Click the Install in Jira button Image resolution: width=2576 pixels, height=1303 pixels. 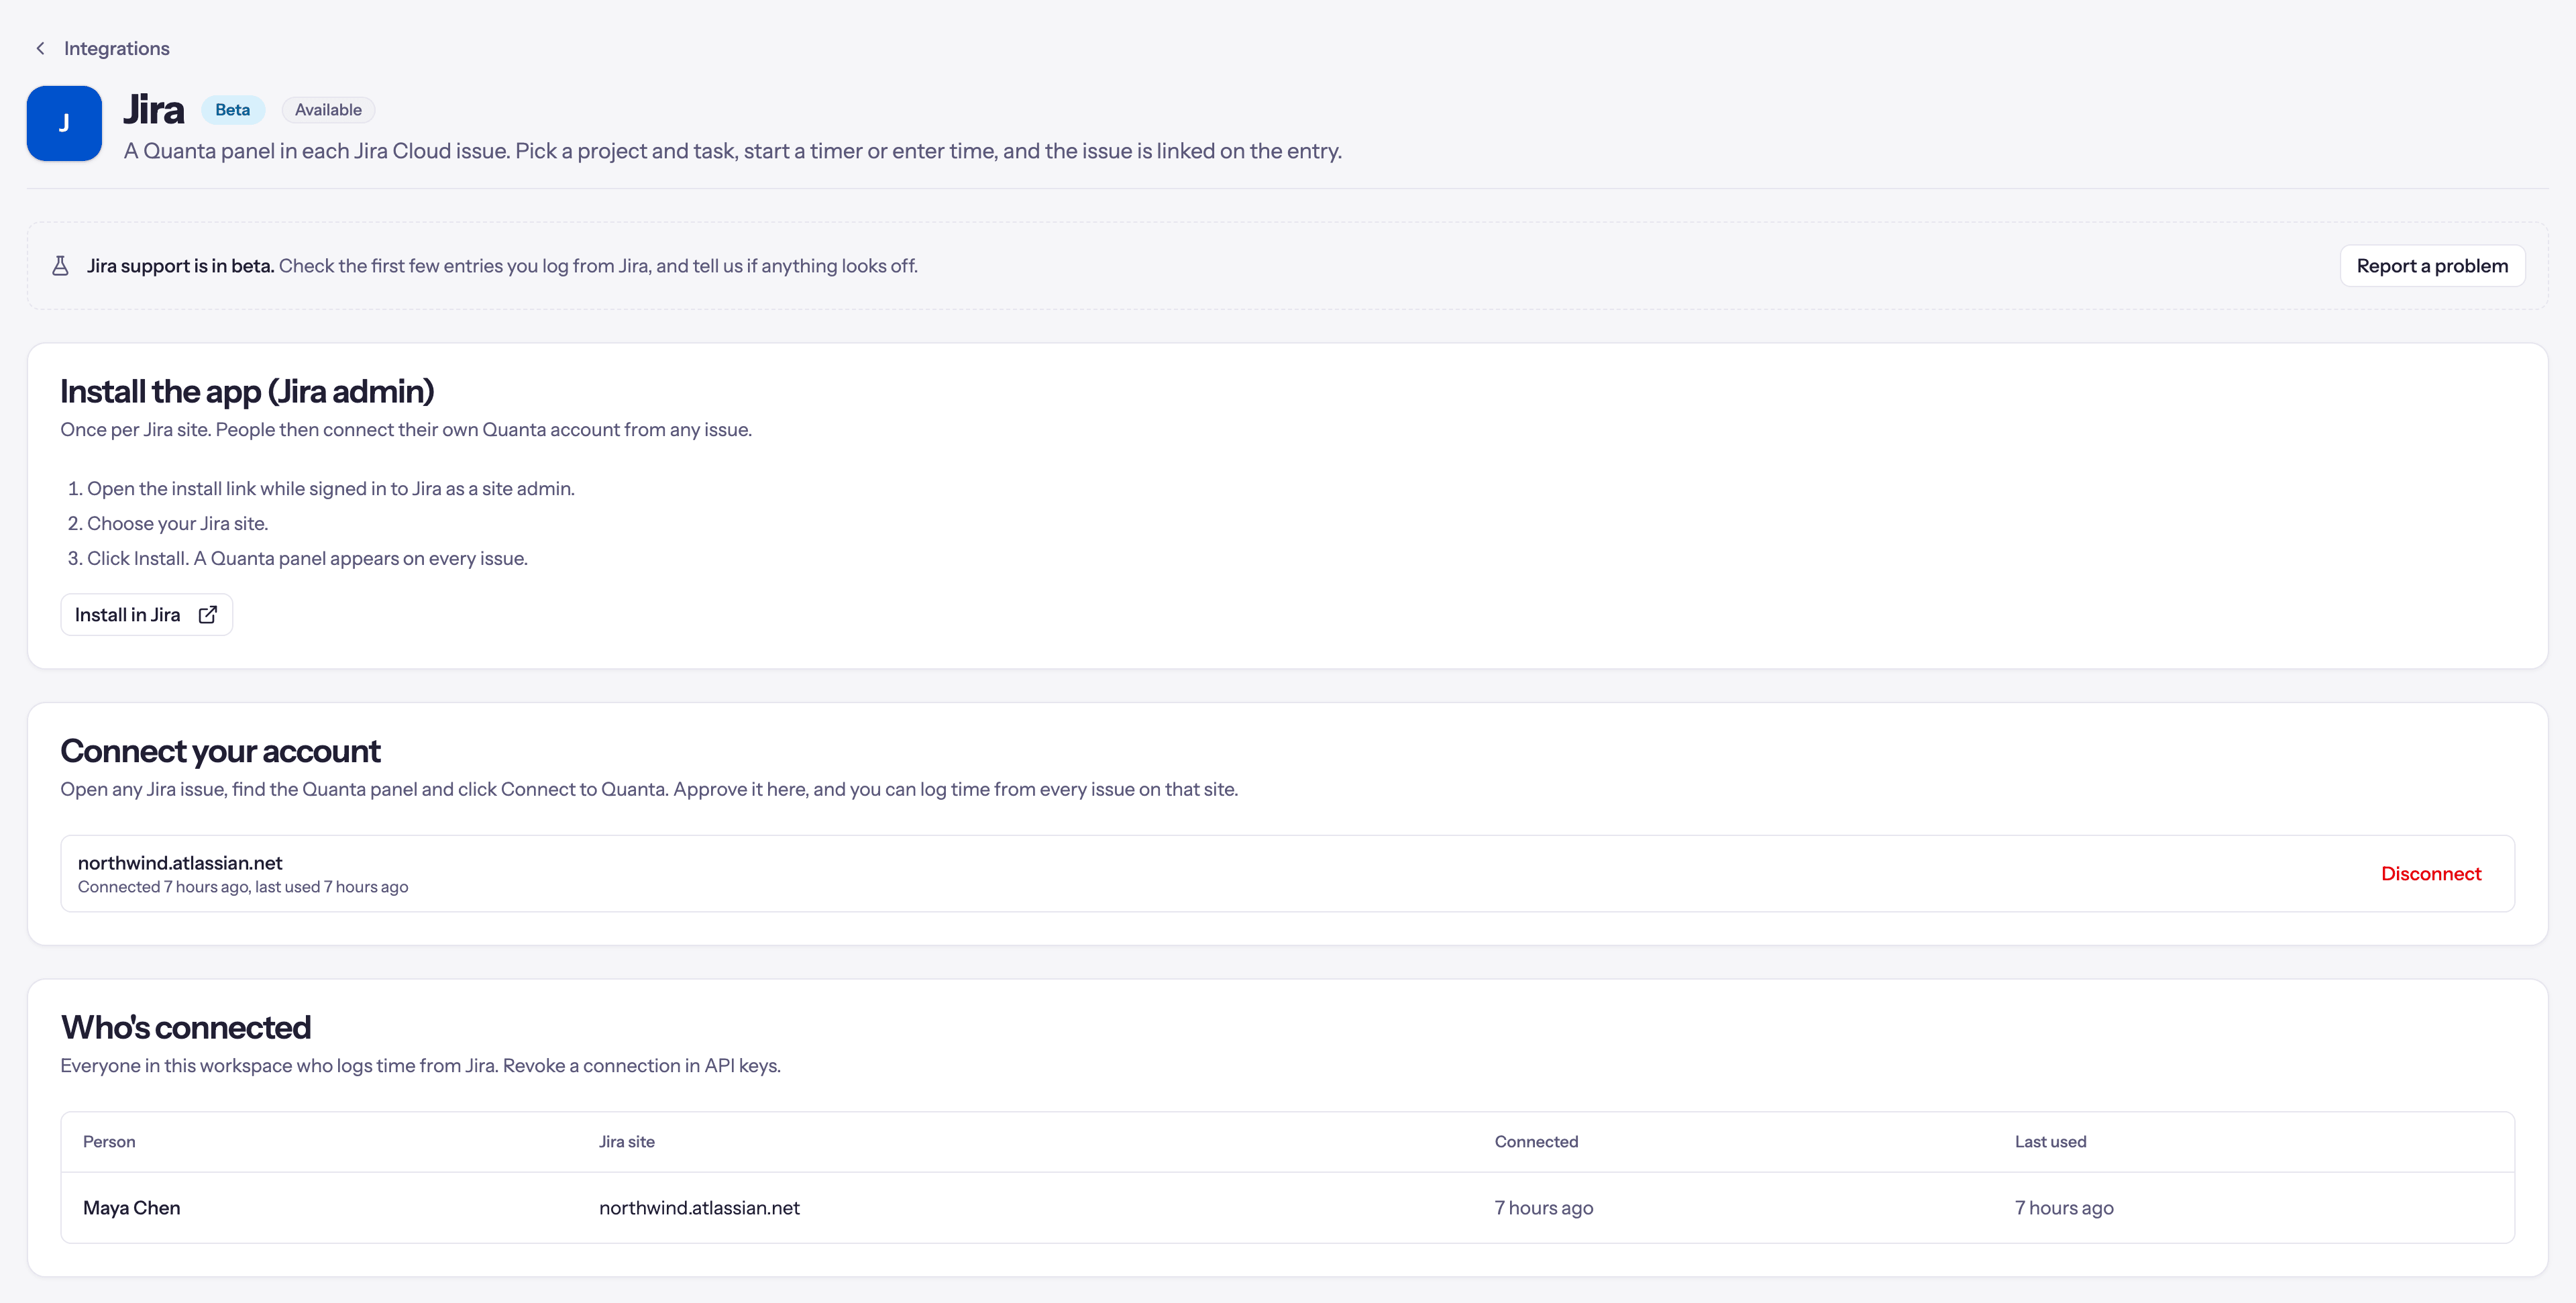(147, 615)
